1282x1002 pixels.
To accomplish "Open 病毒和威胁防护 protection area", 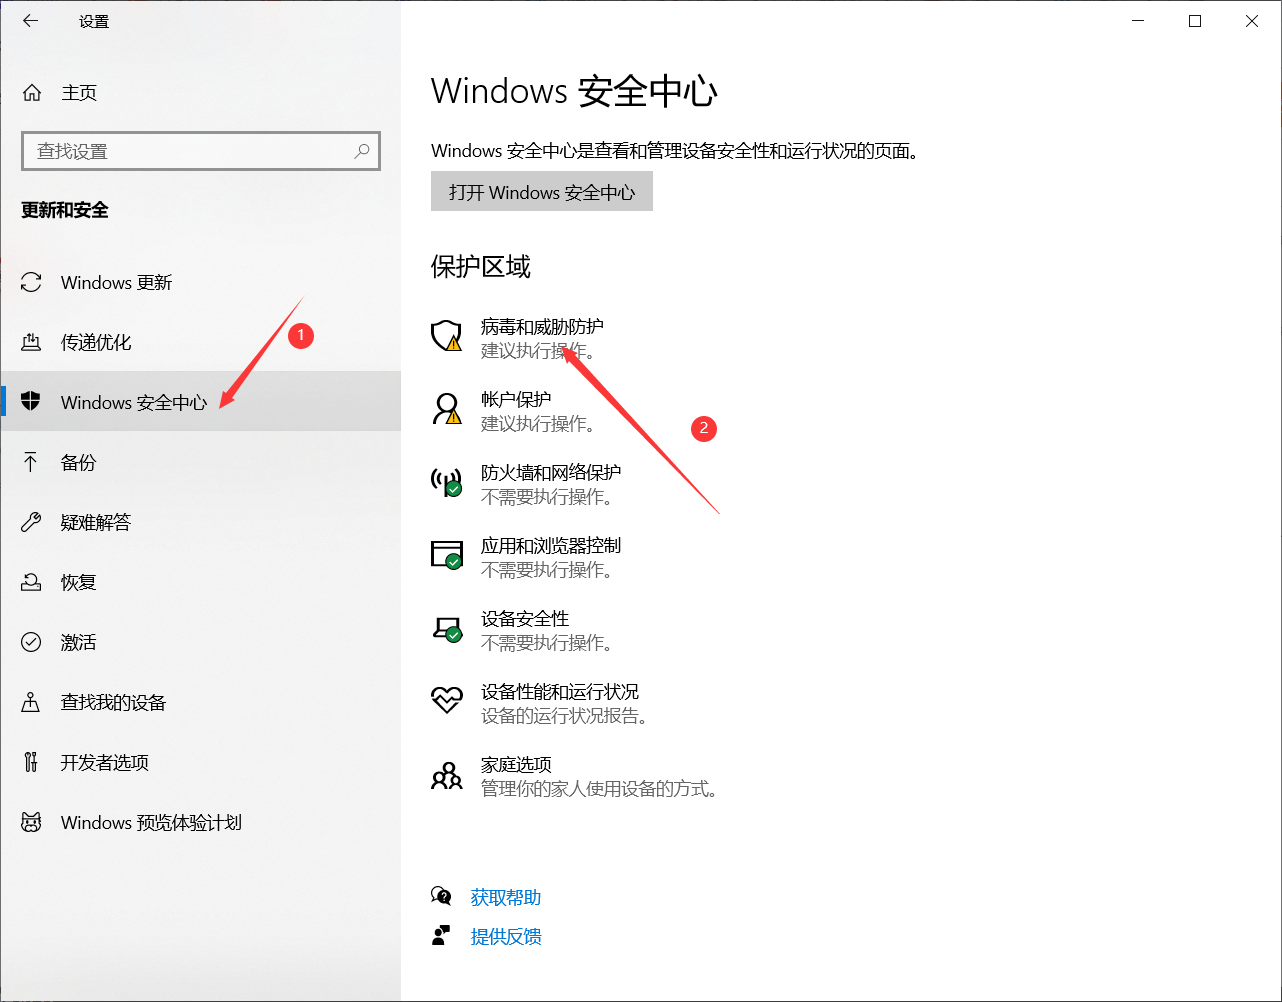I will click(x=542, y=327).
